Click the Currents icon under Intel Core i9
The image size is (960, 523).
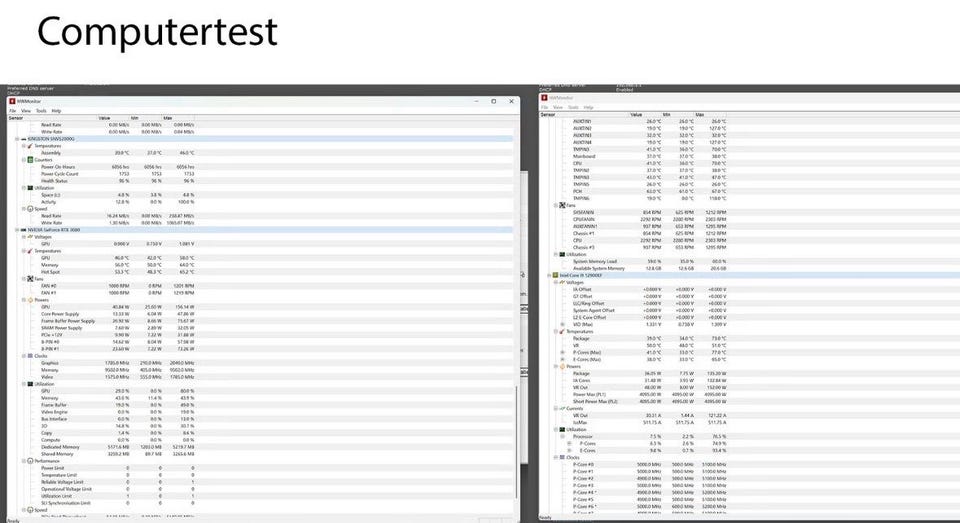(562, 408)
